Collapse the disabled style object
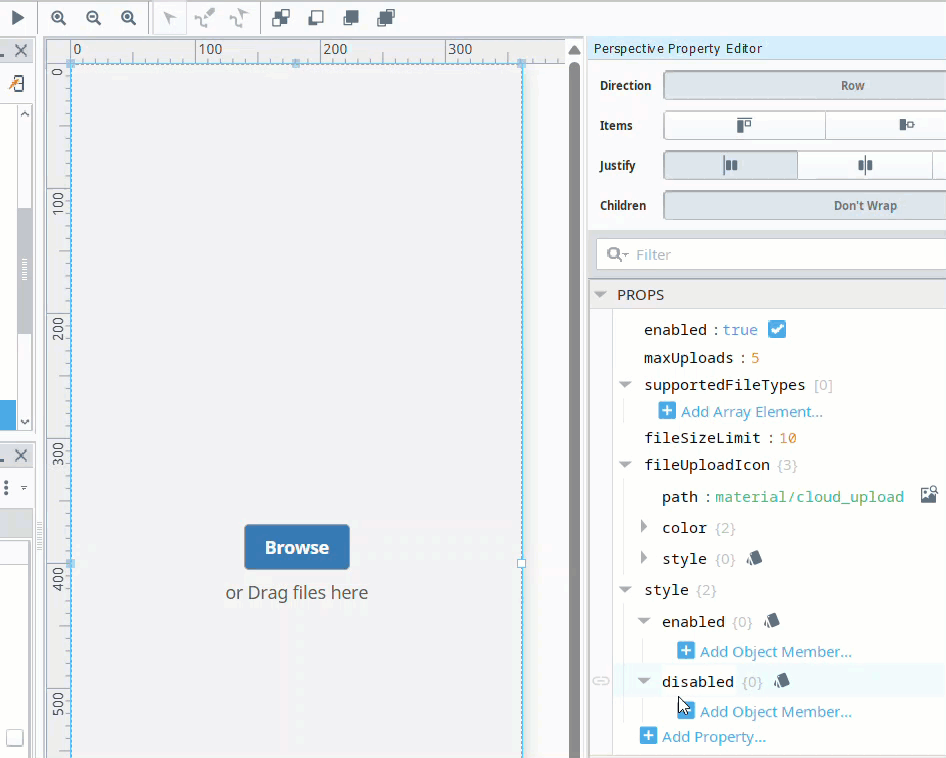This screenshot has height=758, width=946. (644, 681)
